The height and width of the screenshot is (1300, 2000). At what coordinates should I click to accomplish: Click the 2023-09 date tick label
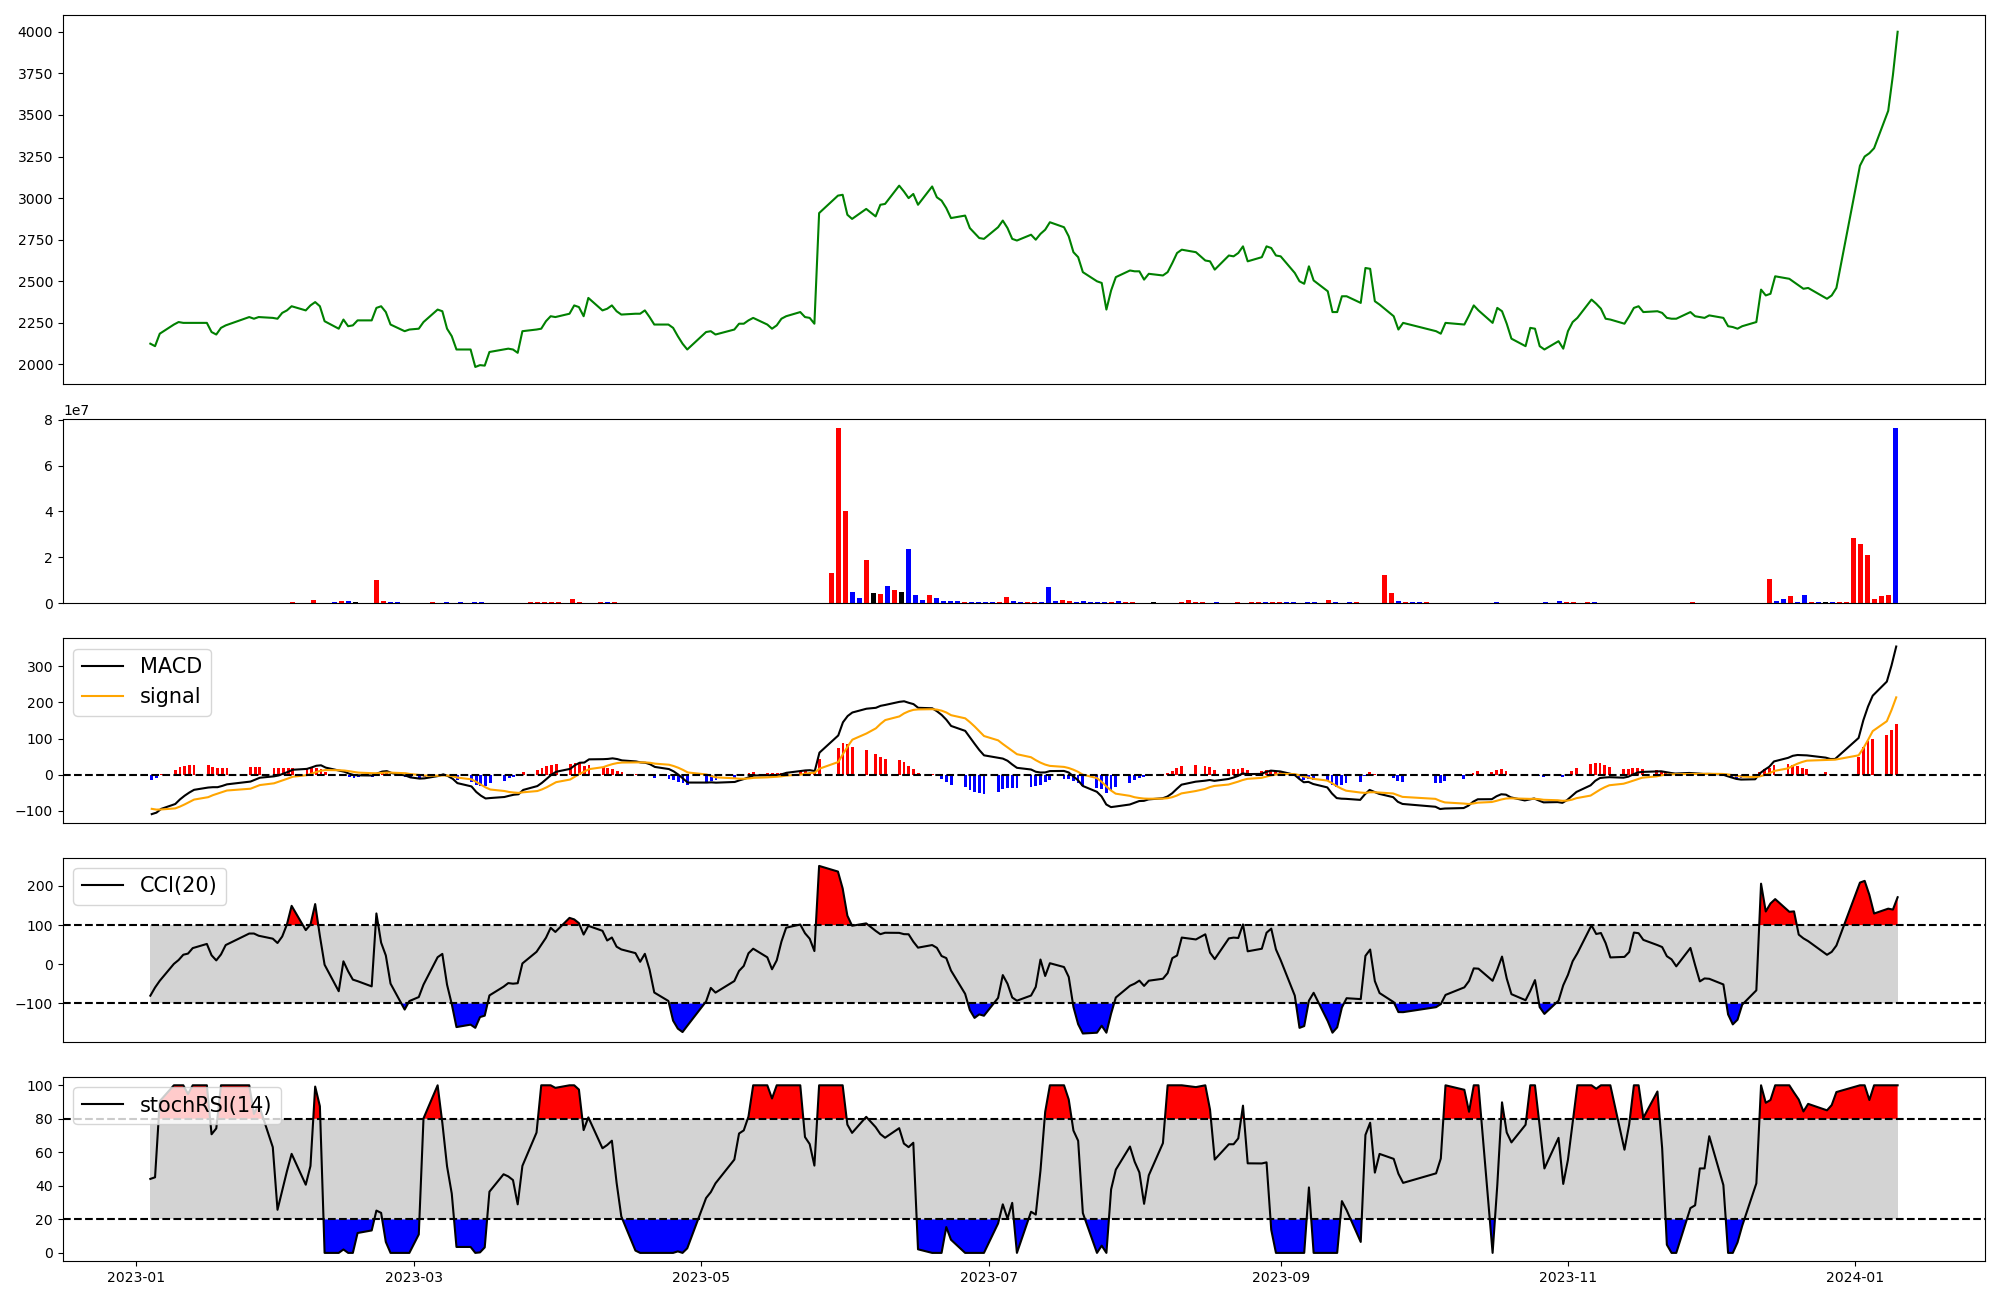click(x=1281, y=1277)
